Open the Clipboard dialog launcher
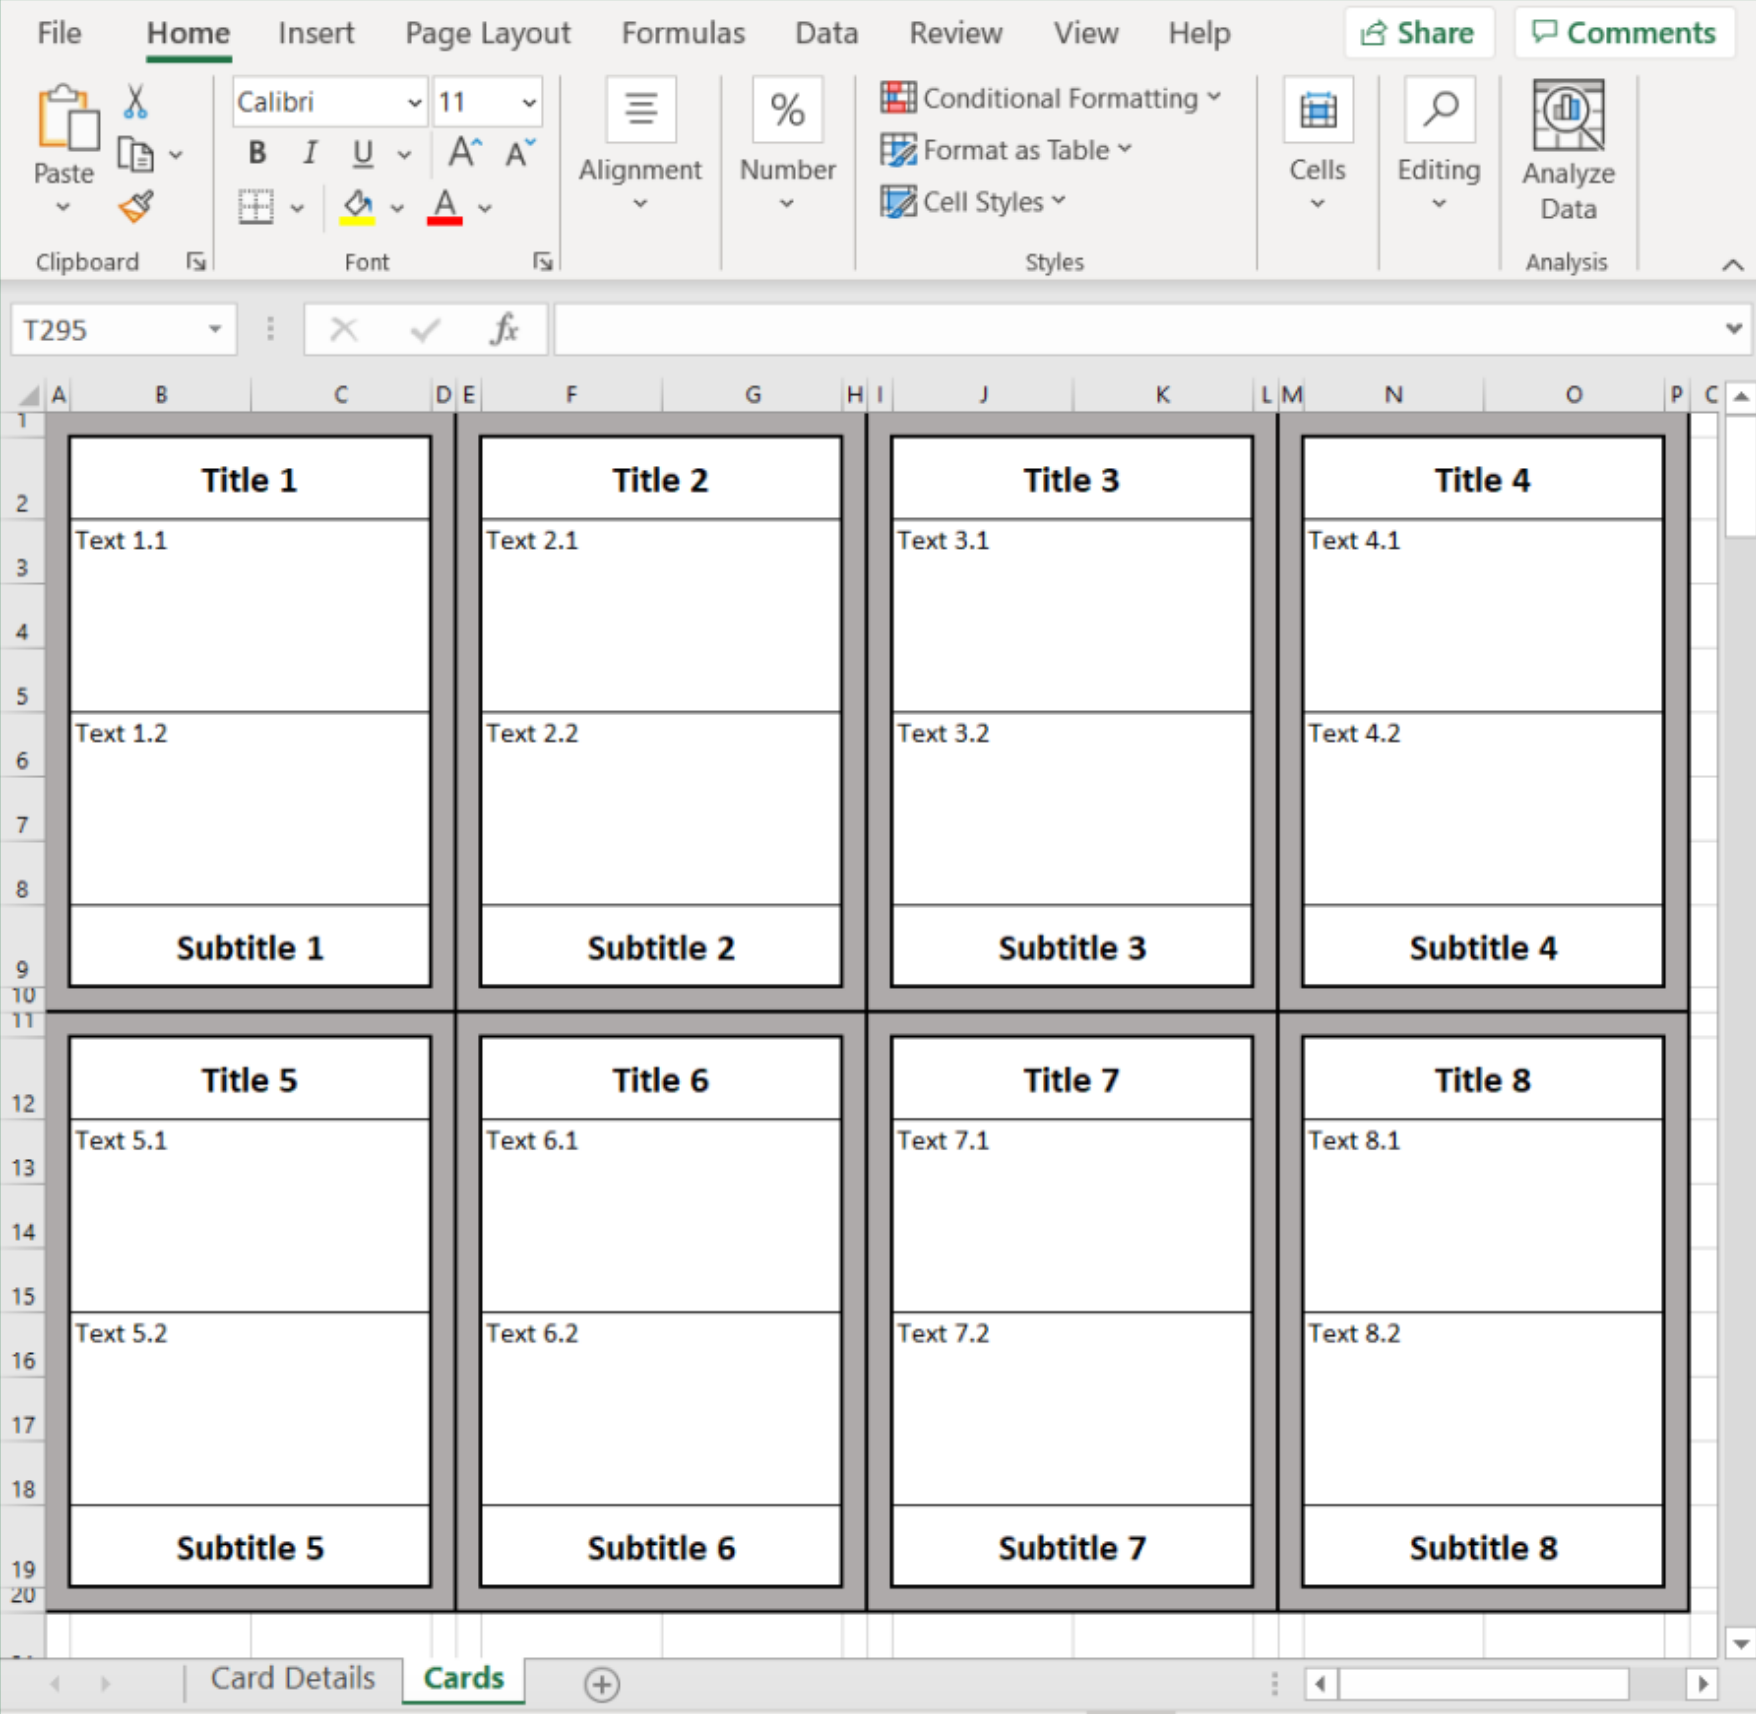The height and width of the screenshot is (1714, 1756). pos(196,262)
